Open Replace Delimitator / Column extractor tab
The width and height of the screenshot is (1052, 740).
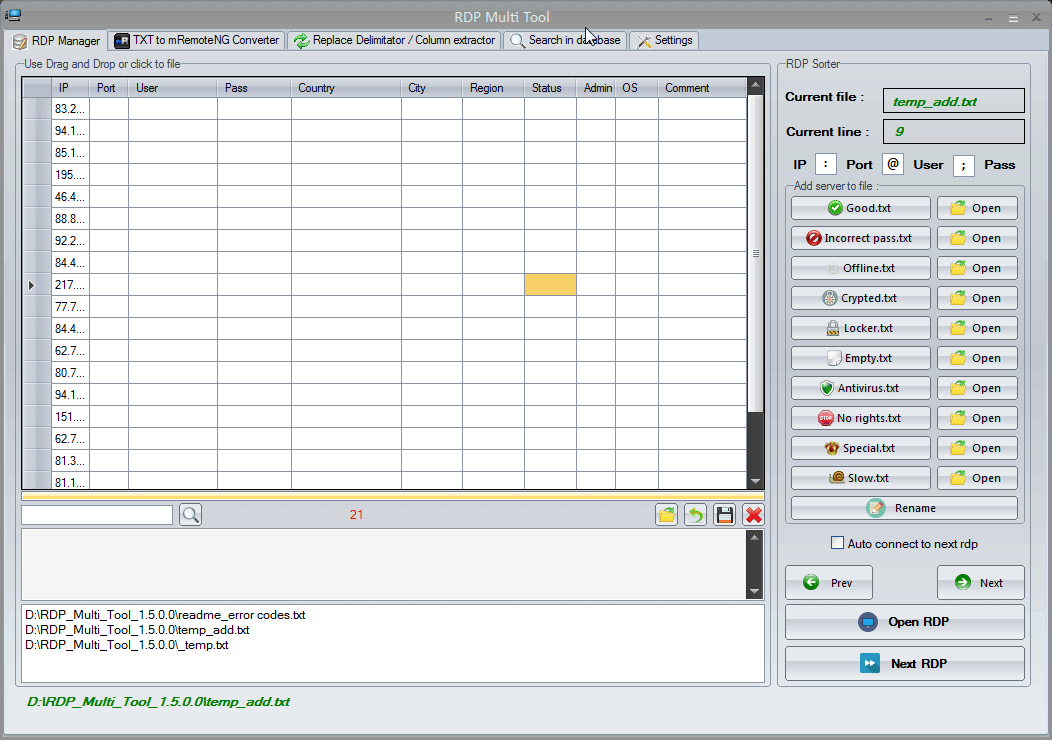point(394,40)
